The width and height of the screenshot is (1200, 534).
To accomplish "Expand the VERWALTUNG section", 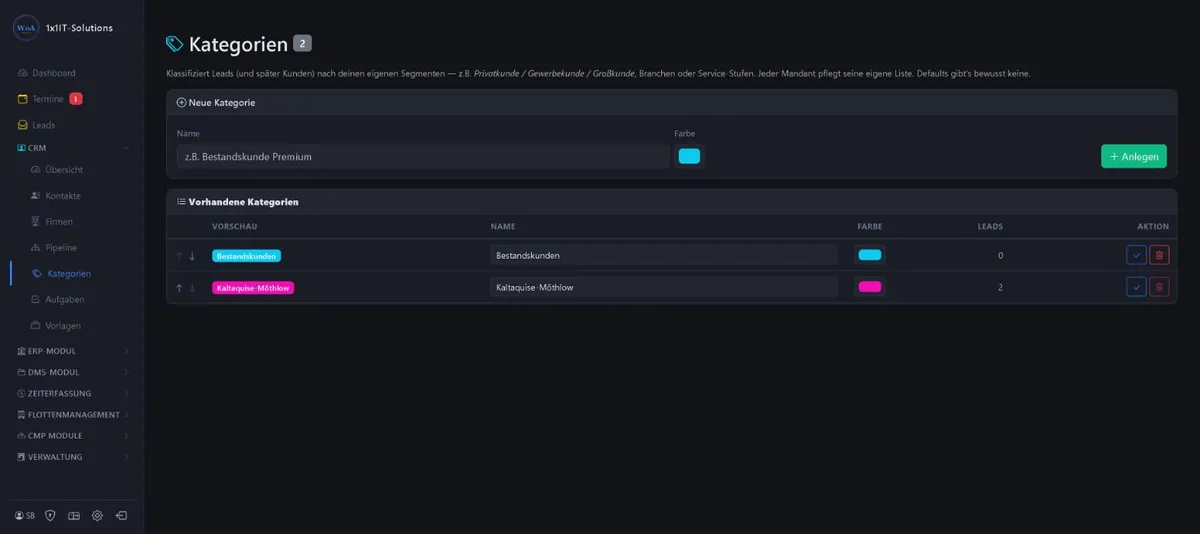I will [72, 457].
